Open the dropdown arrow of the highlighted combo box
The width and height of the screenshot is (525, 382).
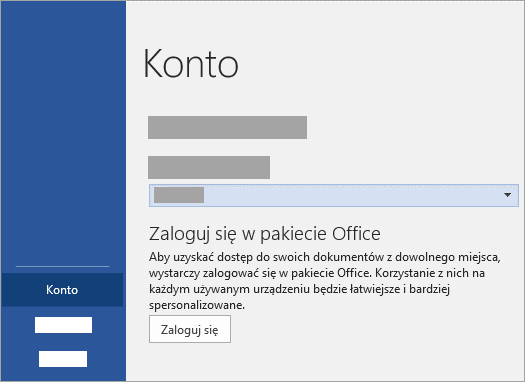[507, 195]
